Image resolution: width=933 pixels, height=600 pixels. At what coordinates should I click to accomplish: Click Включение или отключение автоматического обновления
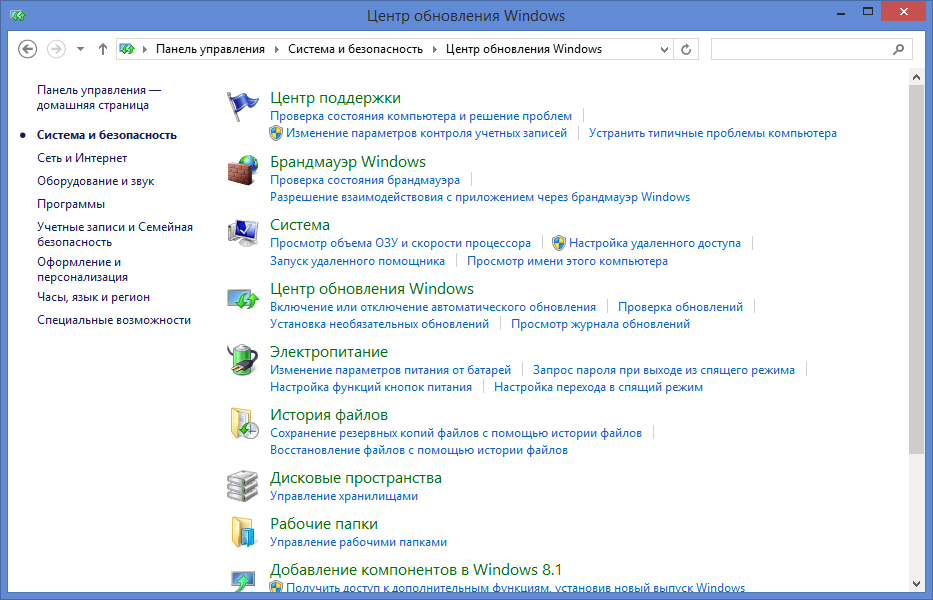coord(433,307)
